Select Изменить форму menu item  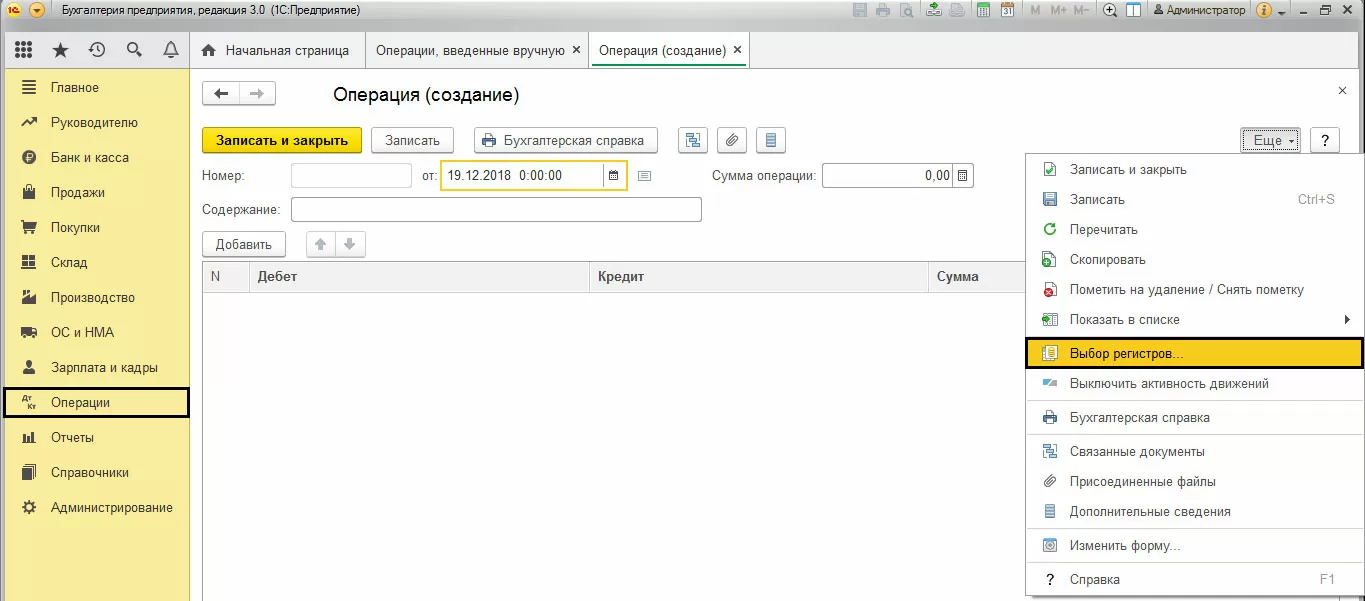coord(1195,546)
